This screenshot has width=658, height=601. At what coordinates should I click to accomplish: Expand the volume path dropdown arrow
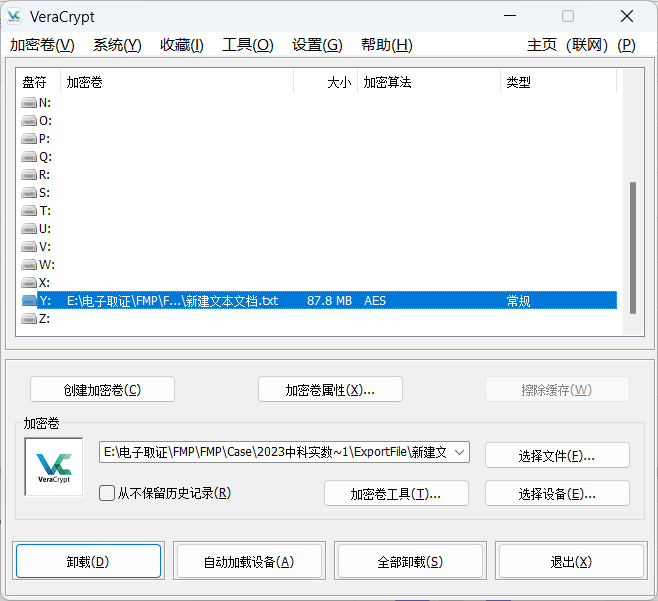(460, 452)
